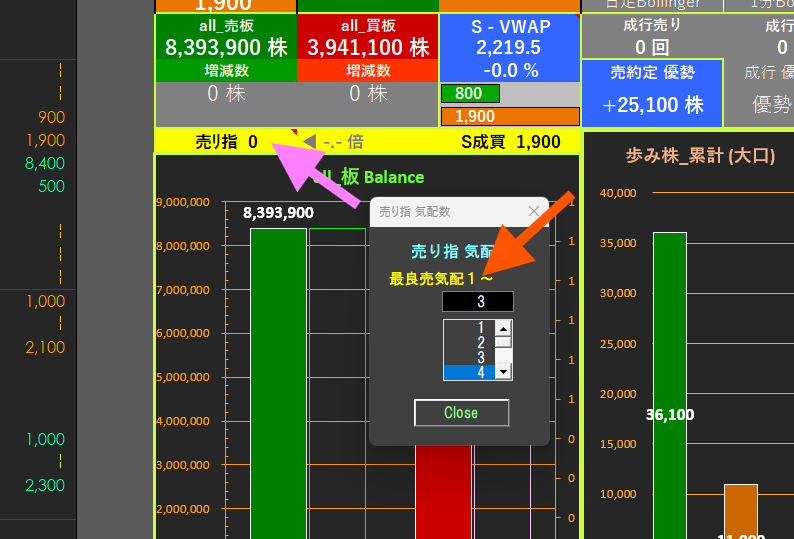The width and height of the screenshot is (794, 539).
Task: Click the tall green 8,393,900 chart bar
Action: 278,380
